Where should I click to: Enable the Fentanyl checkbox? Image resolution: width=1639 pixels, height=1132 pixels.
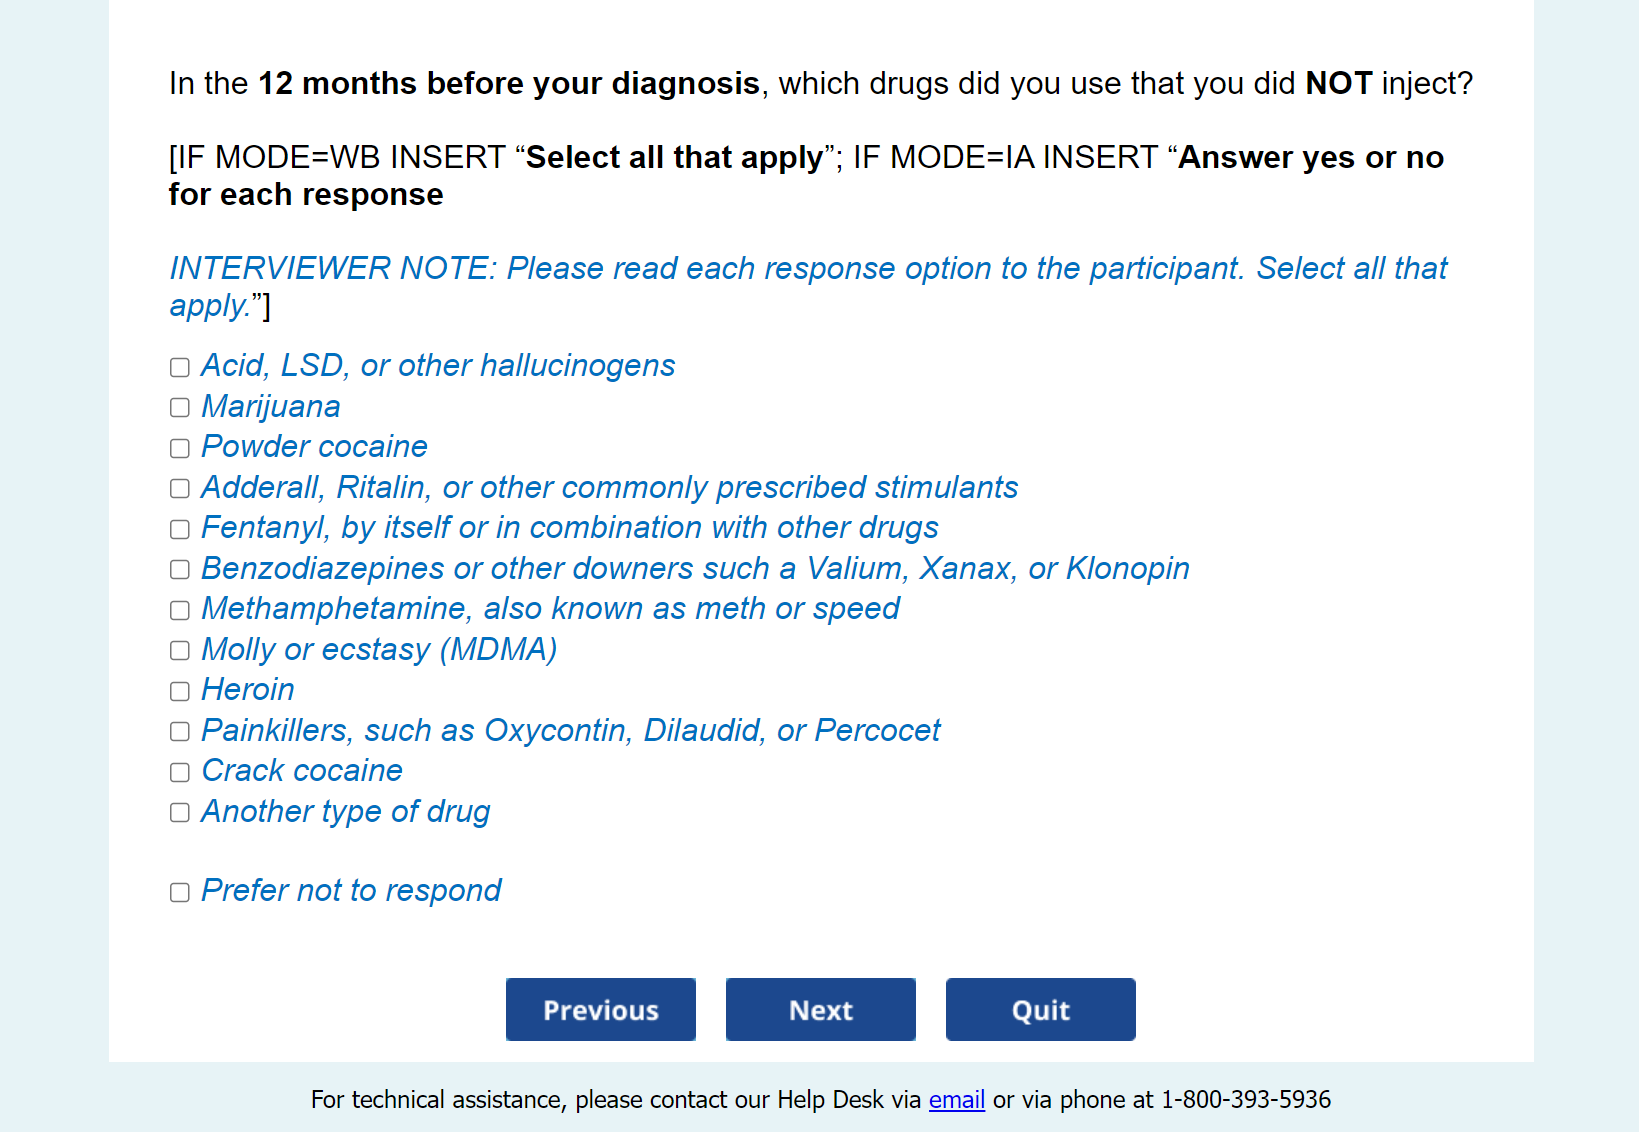180,530
